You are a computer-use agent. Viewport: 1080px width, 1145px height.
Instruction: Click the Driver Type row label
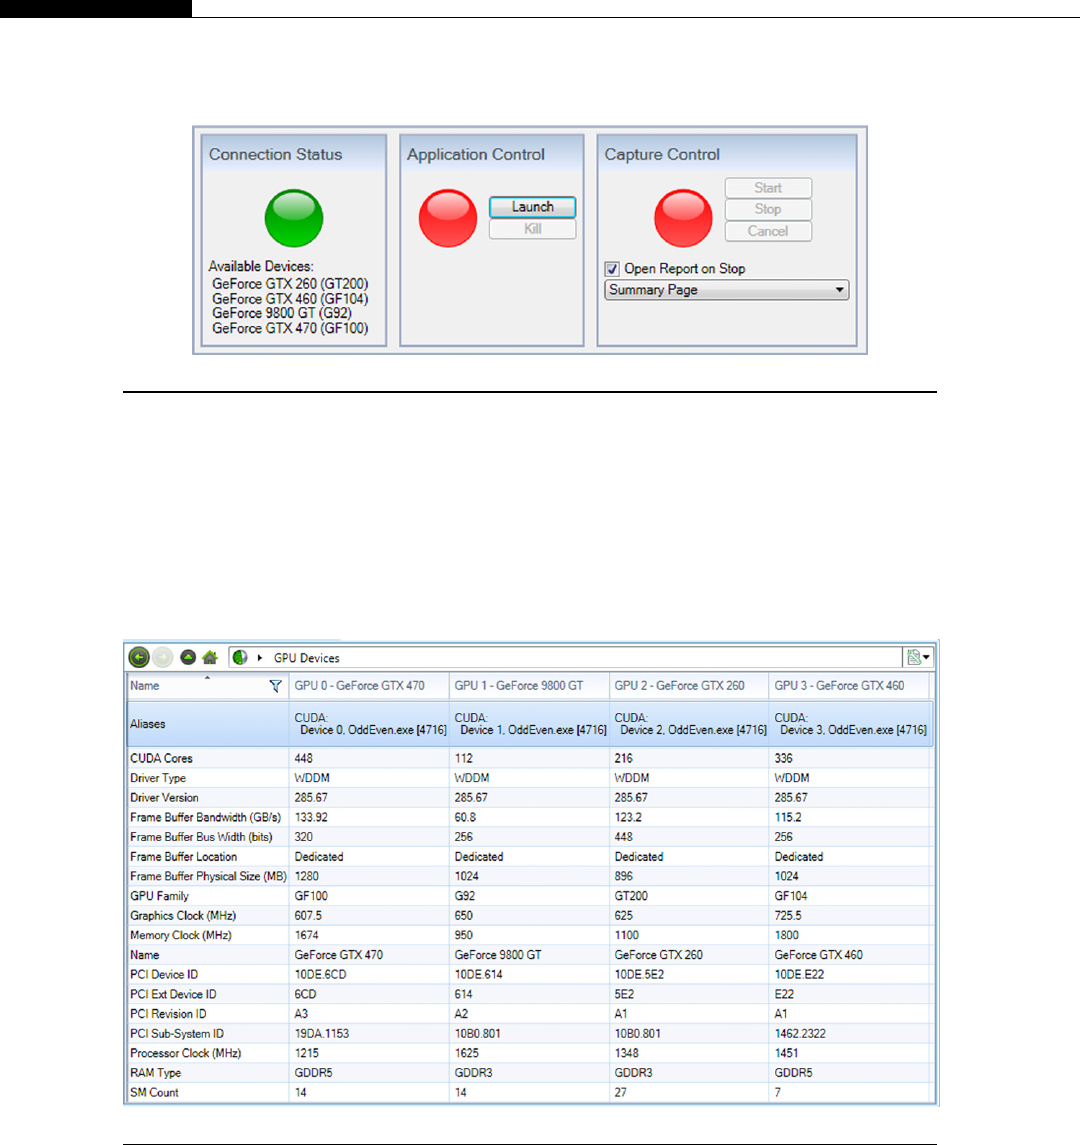tap(158, 778)
